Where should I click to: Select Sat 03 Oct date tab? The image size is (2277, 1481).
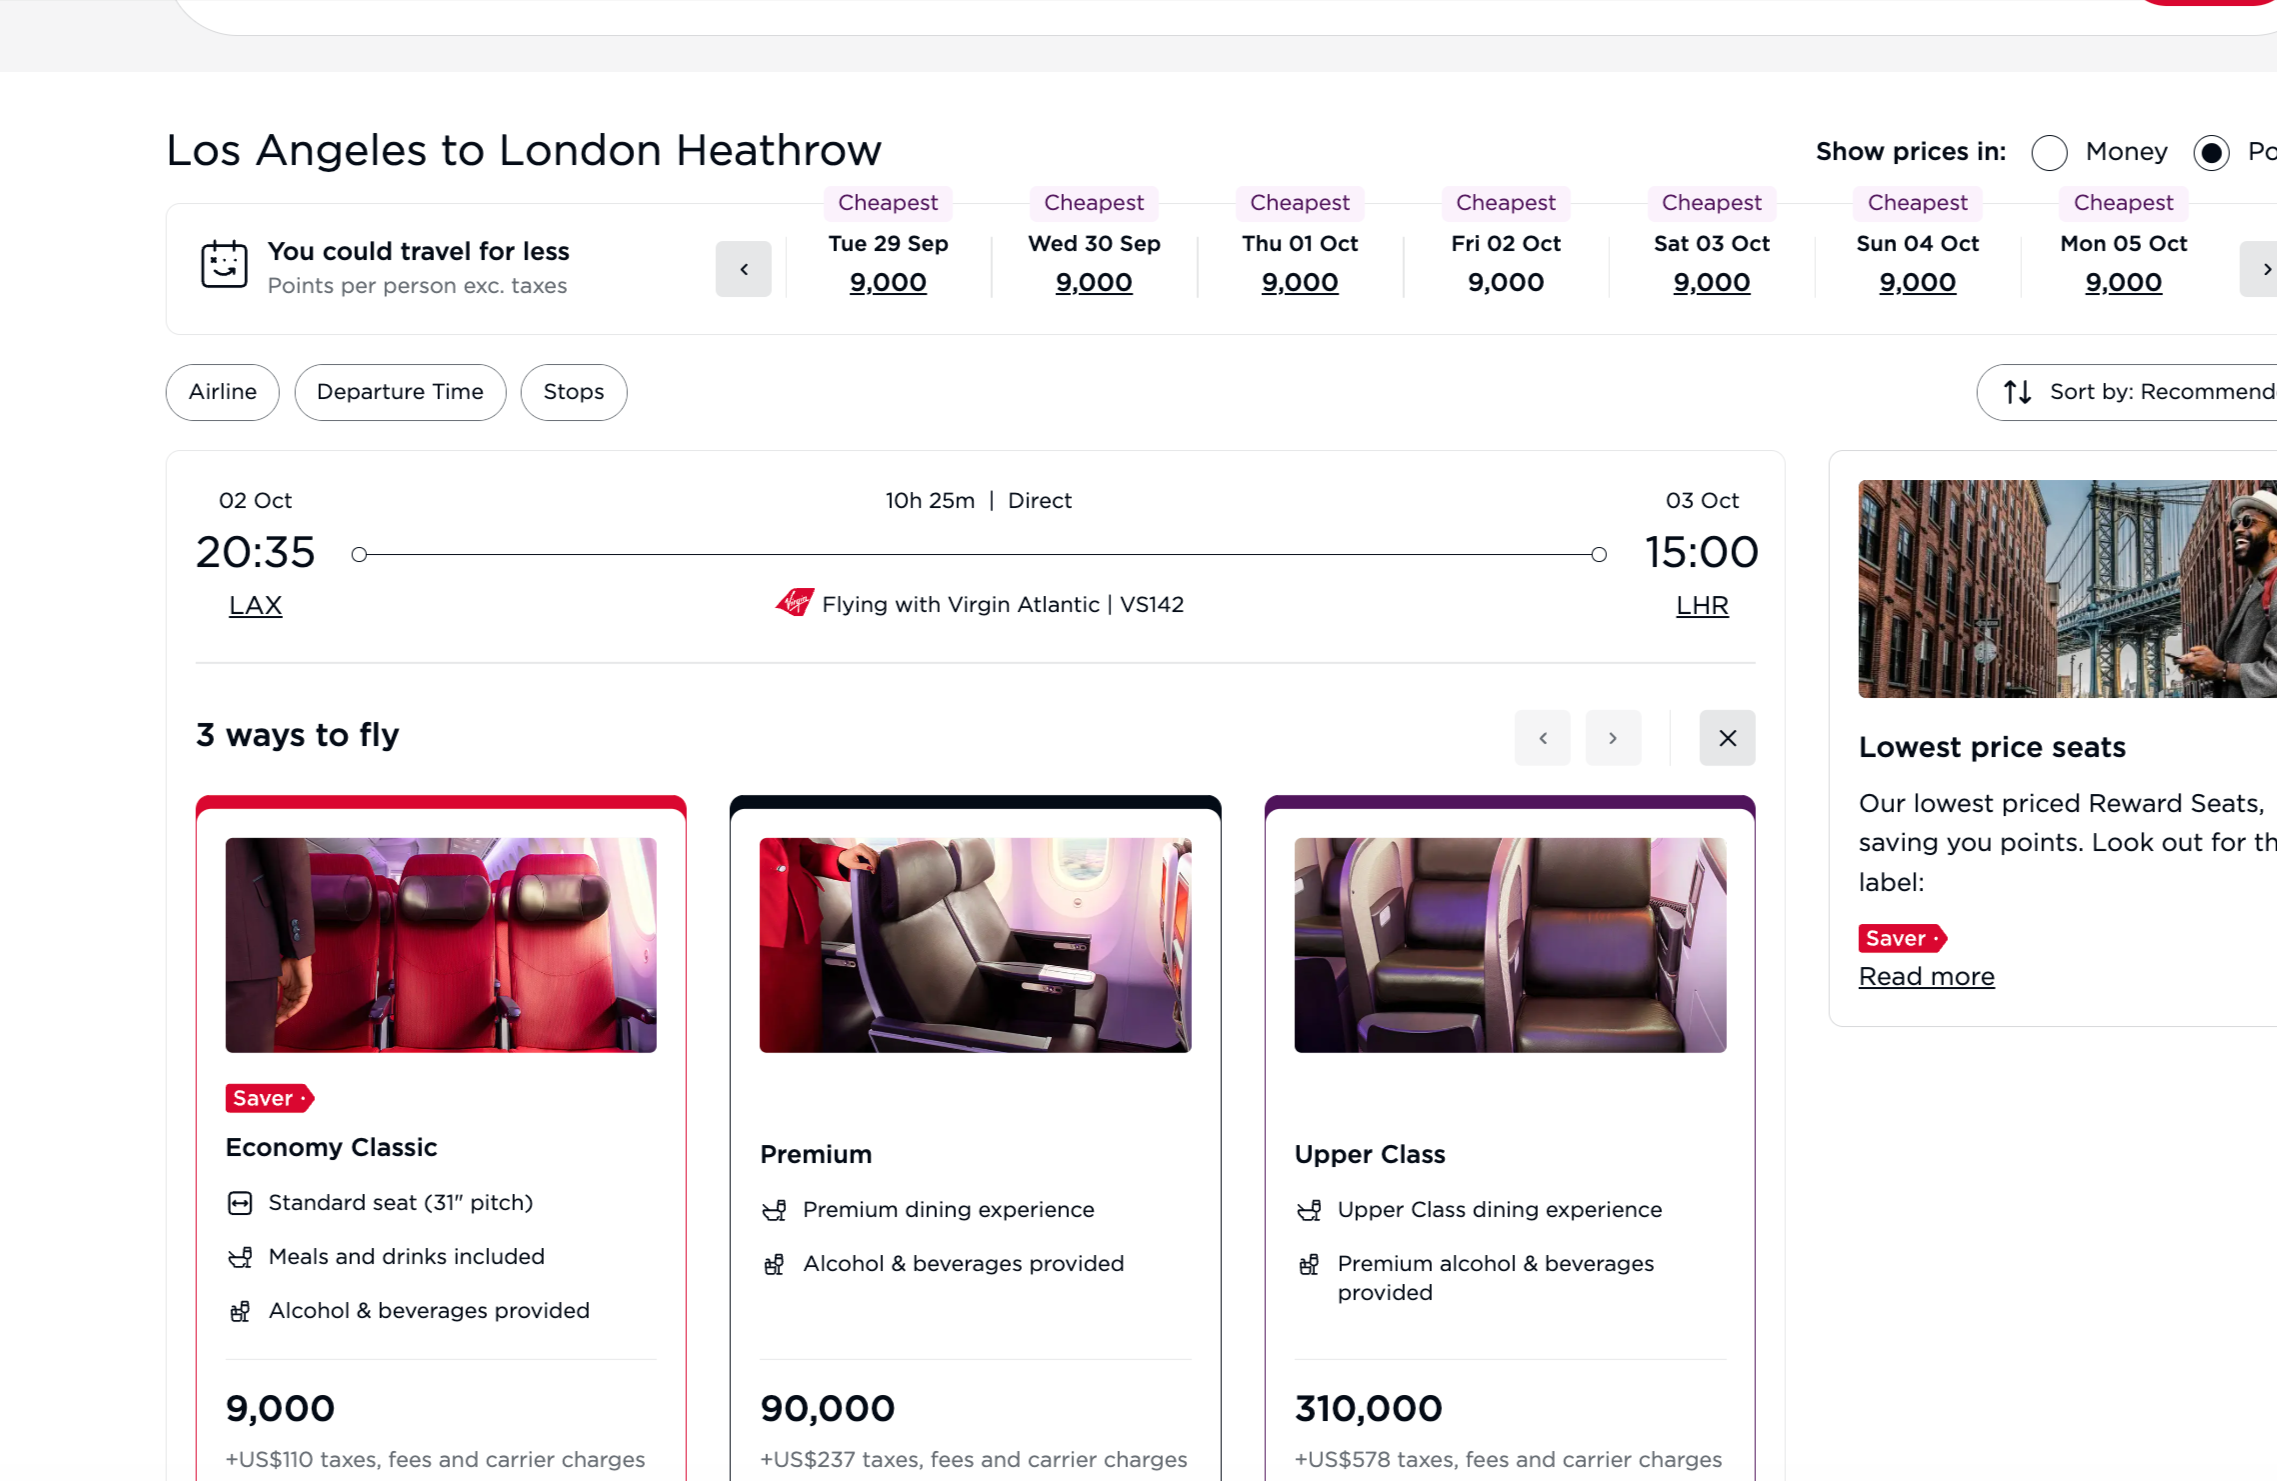(x=1711, y=263)
